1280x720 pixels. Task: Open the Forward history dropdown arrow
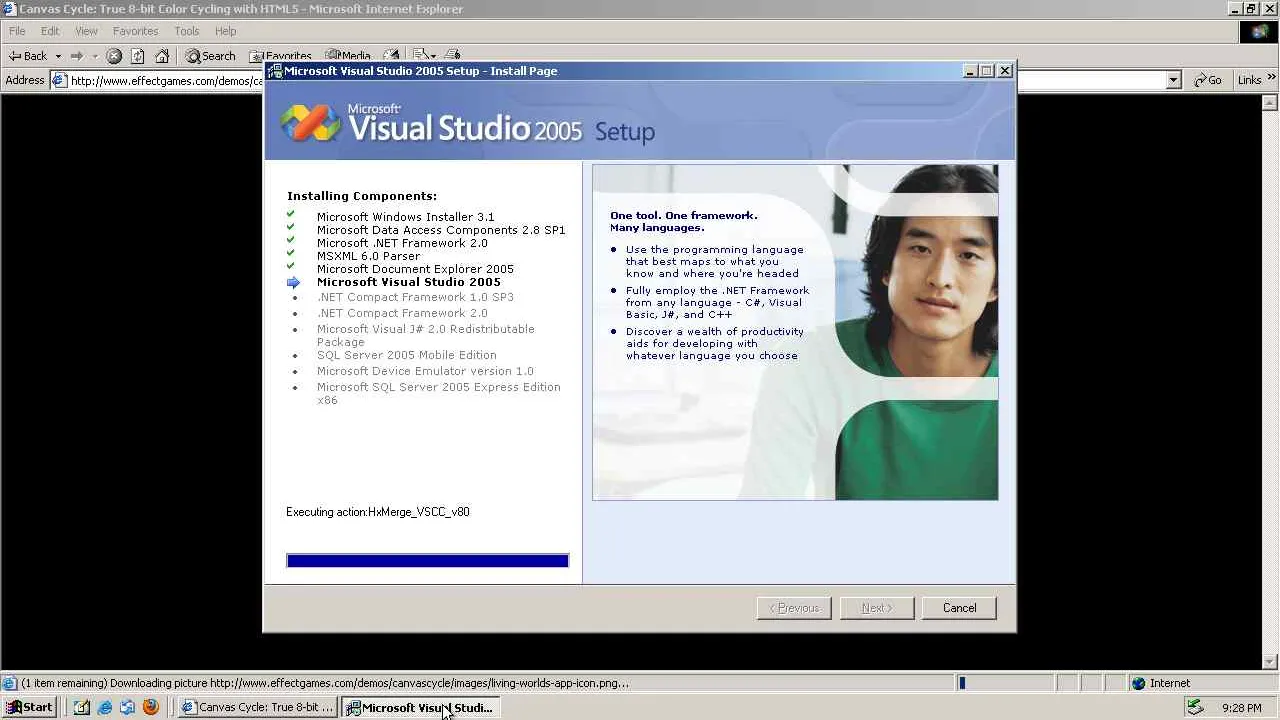pos(95,56)
